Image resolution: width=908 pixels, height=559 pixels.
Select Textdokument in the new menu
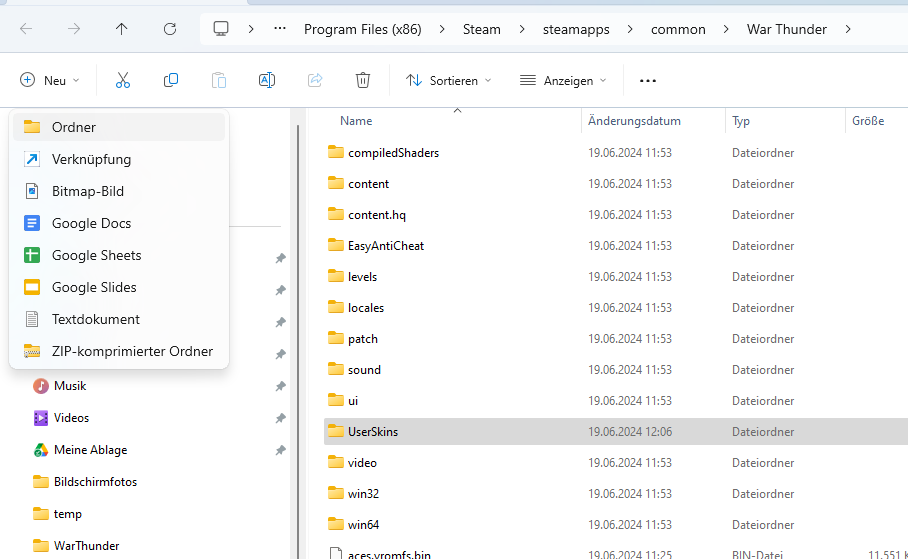click(95, 319)
